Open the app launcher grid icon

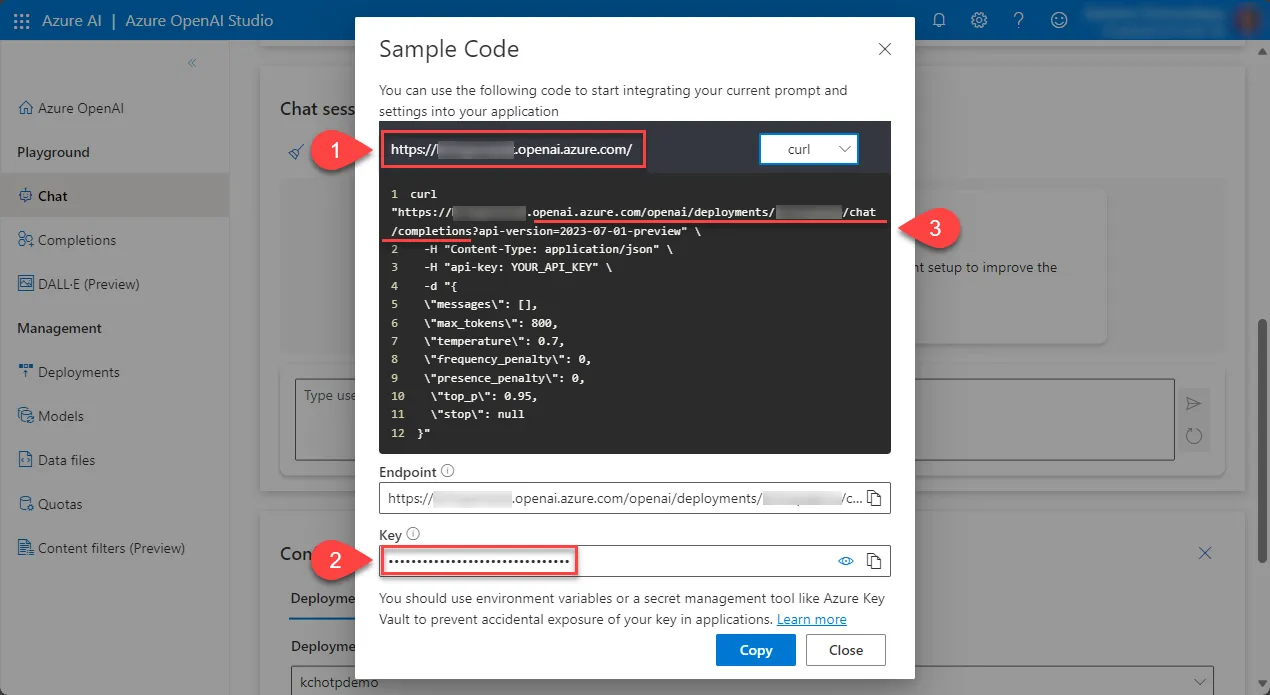(22, 21)
